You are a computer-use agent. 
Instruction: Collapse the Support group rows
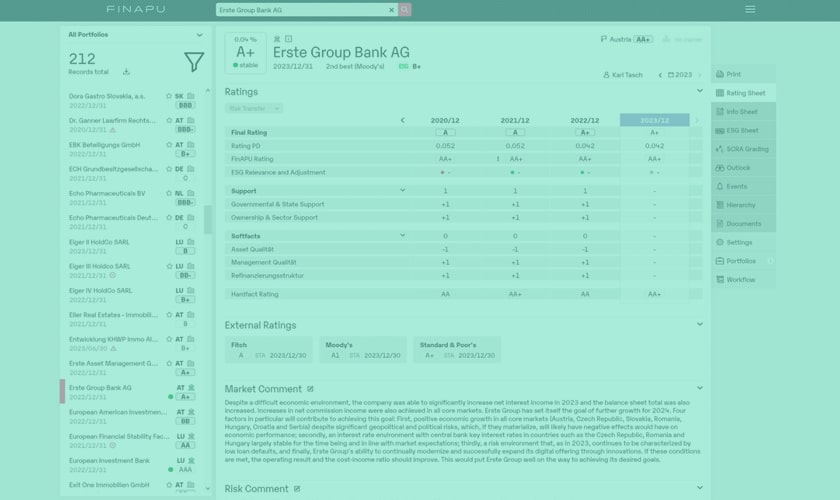[x=402, y=190]
